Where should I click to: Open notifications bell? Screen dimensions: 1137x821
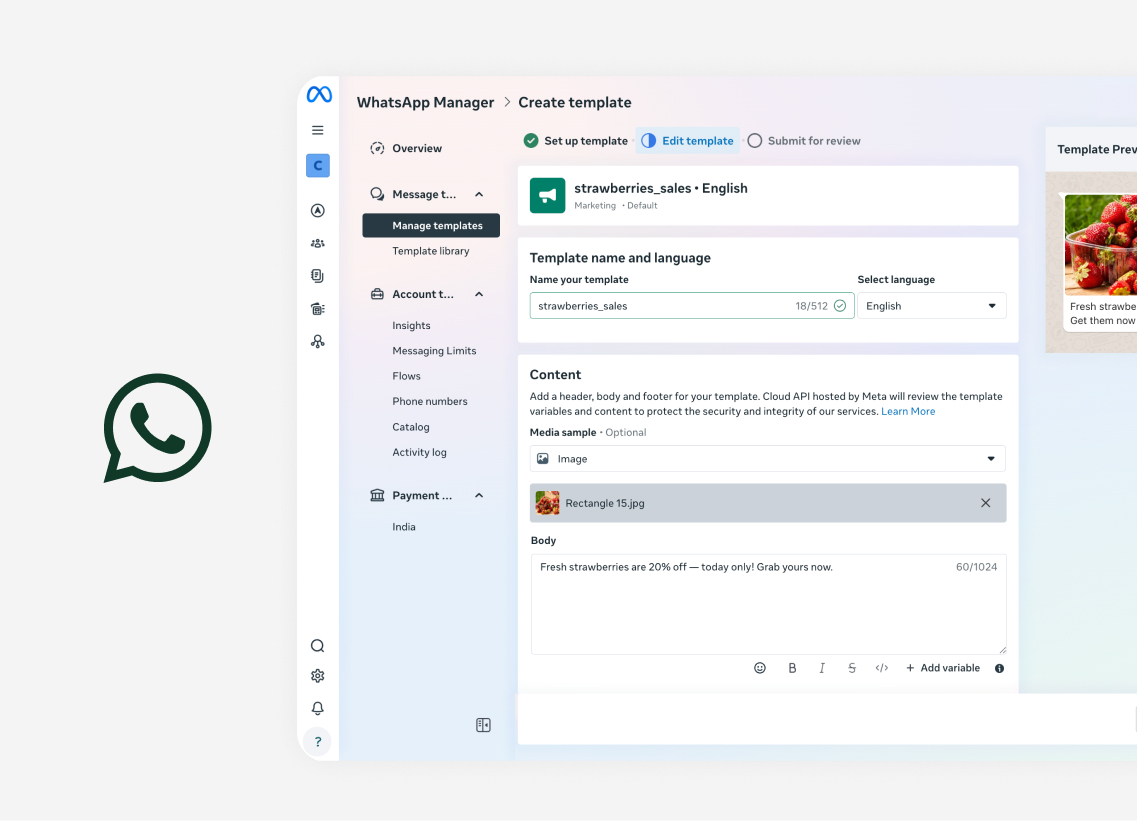coord(318,708)
